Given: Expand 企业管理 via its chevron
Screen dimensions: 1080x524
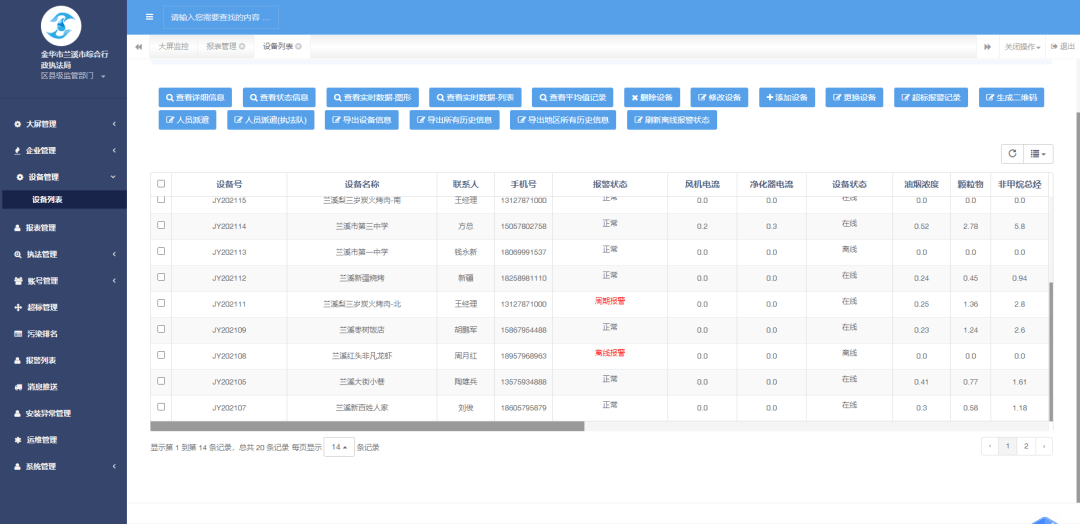Looking at the screenshot, I should [114, 151].
